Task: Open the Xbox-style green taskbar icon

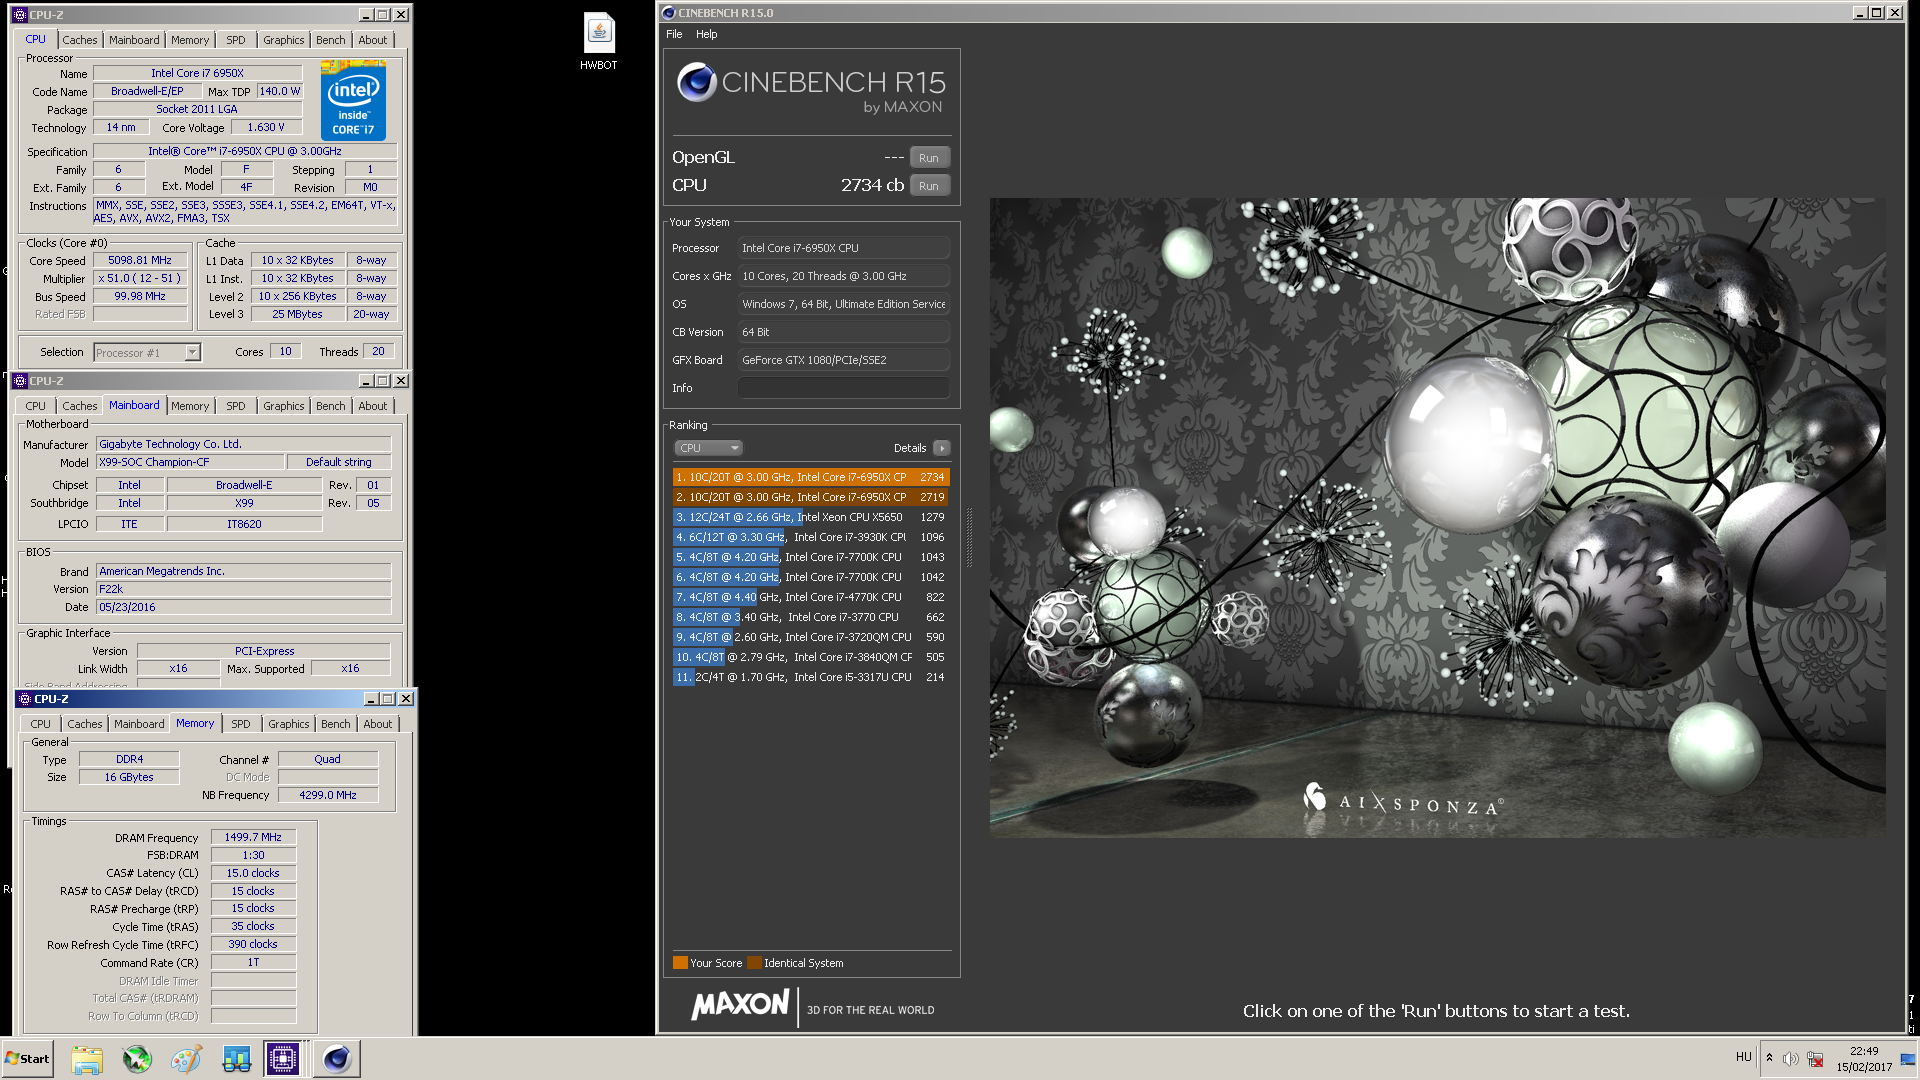Action: (137, 1059)
